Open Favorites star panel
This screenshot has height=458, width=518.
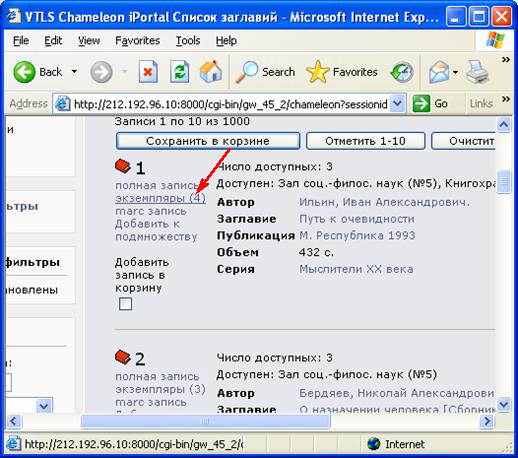[x=317, y=72]
